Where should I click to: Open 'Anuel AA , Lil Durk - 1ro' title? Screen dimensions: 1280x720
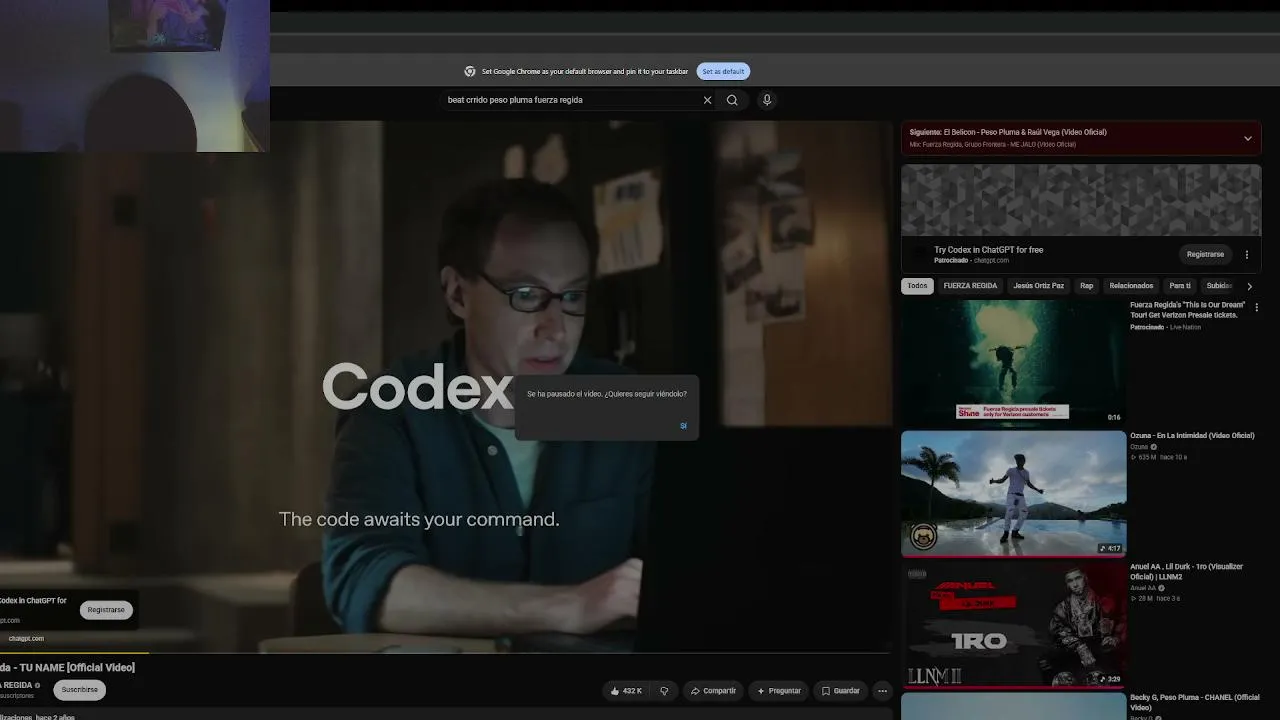[1187, 571]
